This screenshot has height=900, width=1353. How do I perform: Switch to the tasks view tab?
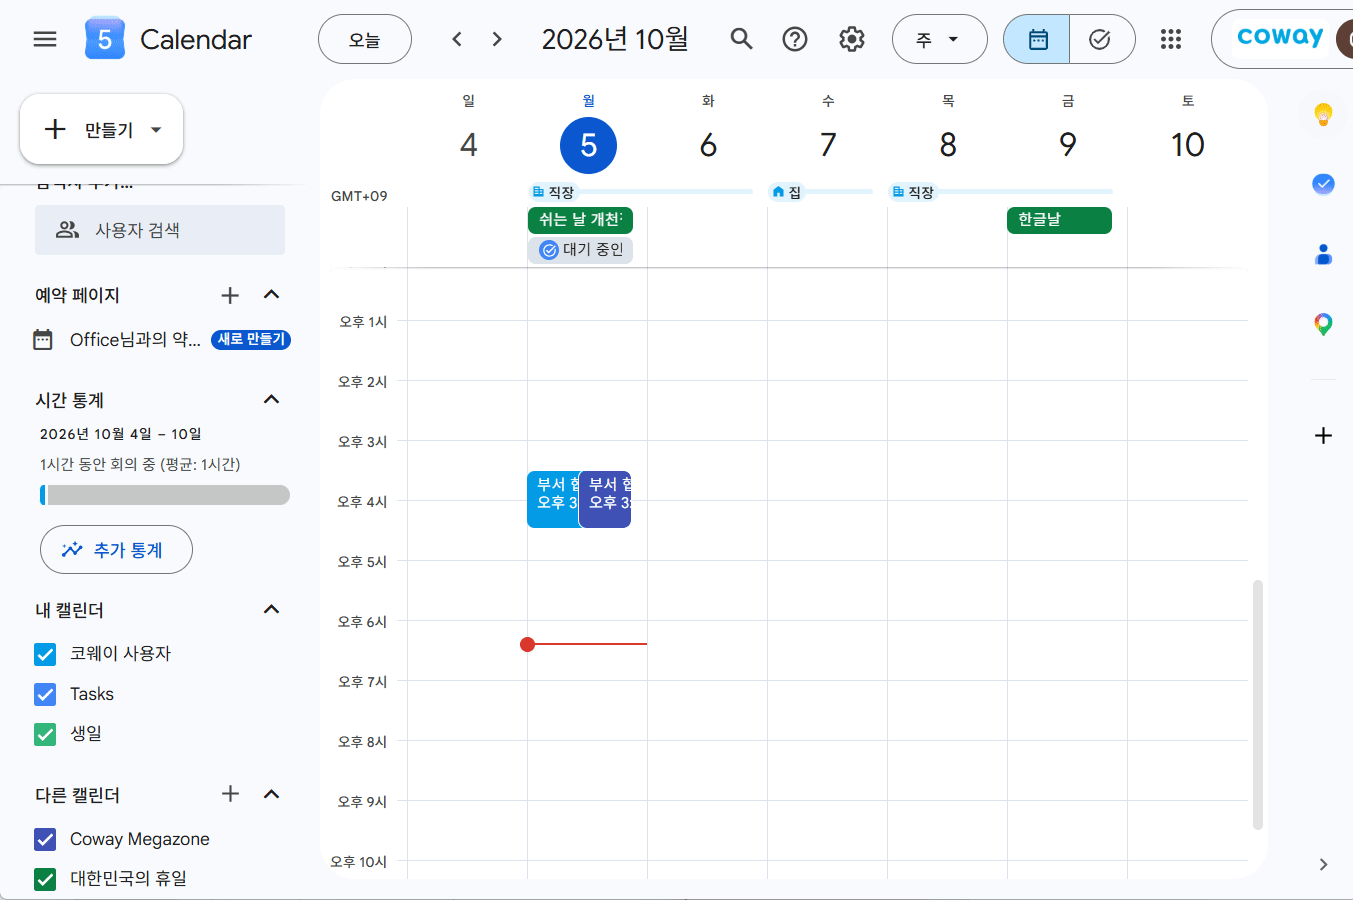pos(1101,39)
